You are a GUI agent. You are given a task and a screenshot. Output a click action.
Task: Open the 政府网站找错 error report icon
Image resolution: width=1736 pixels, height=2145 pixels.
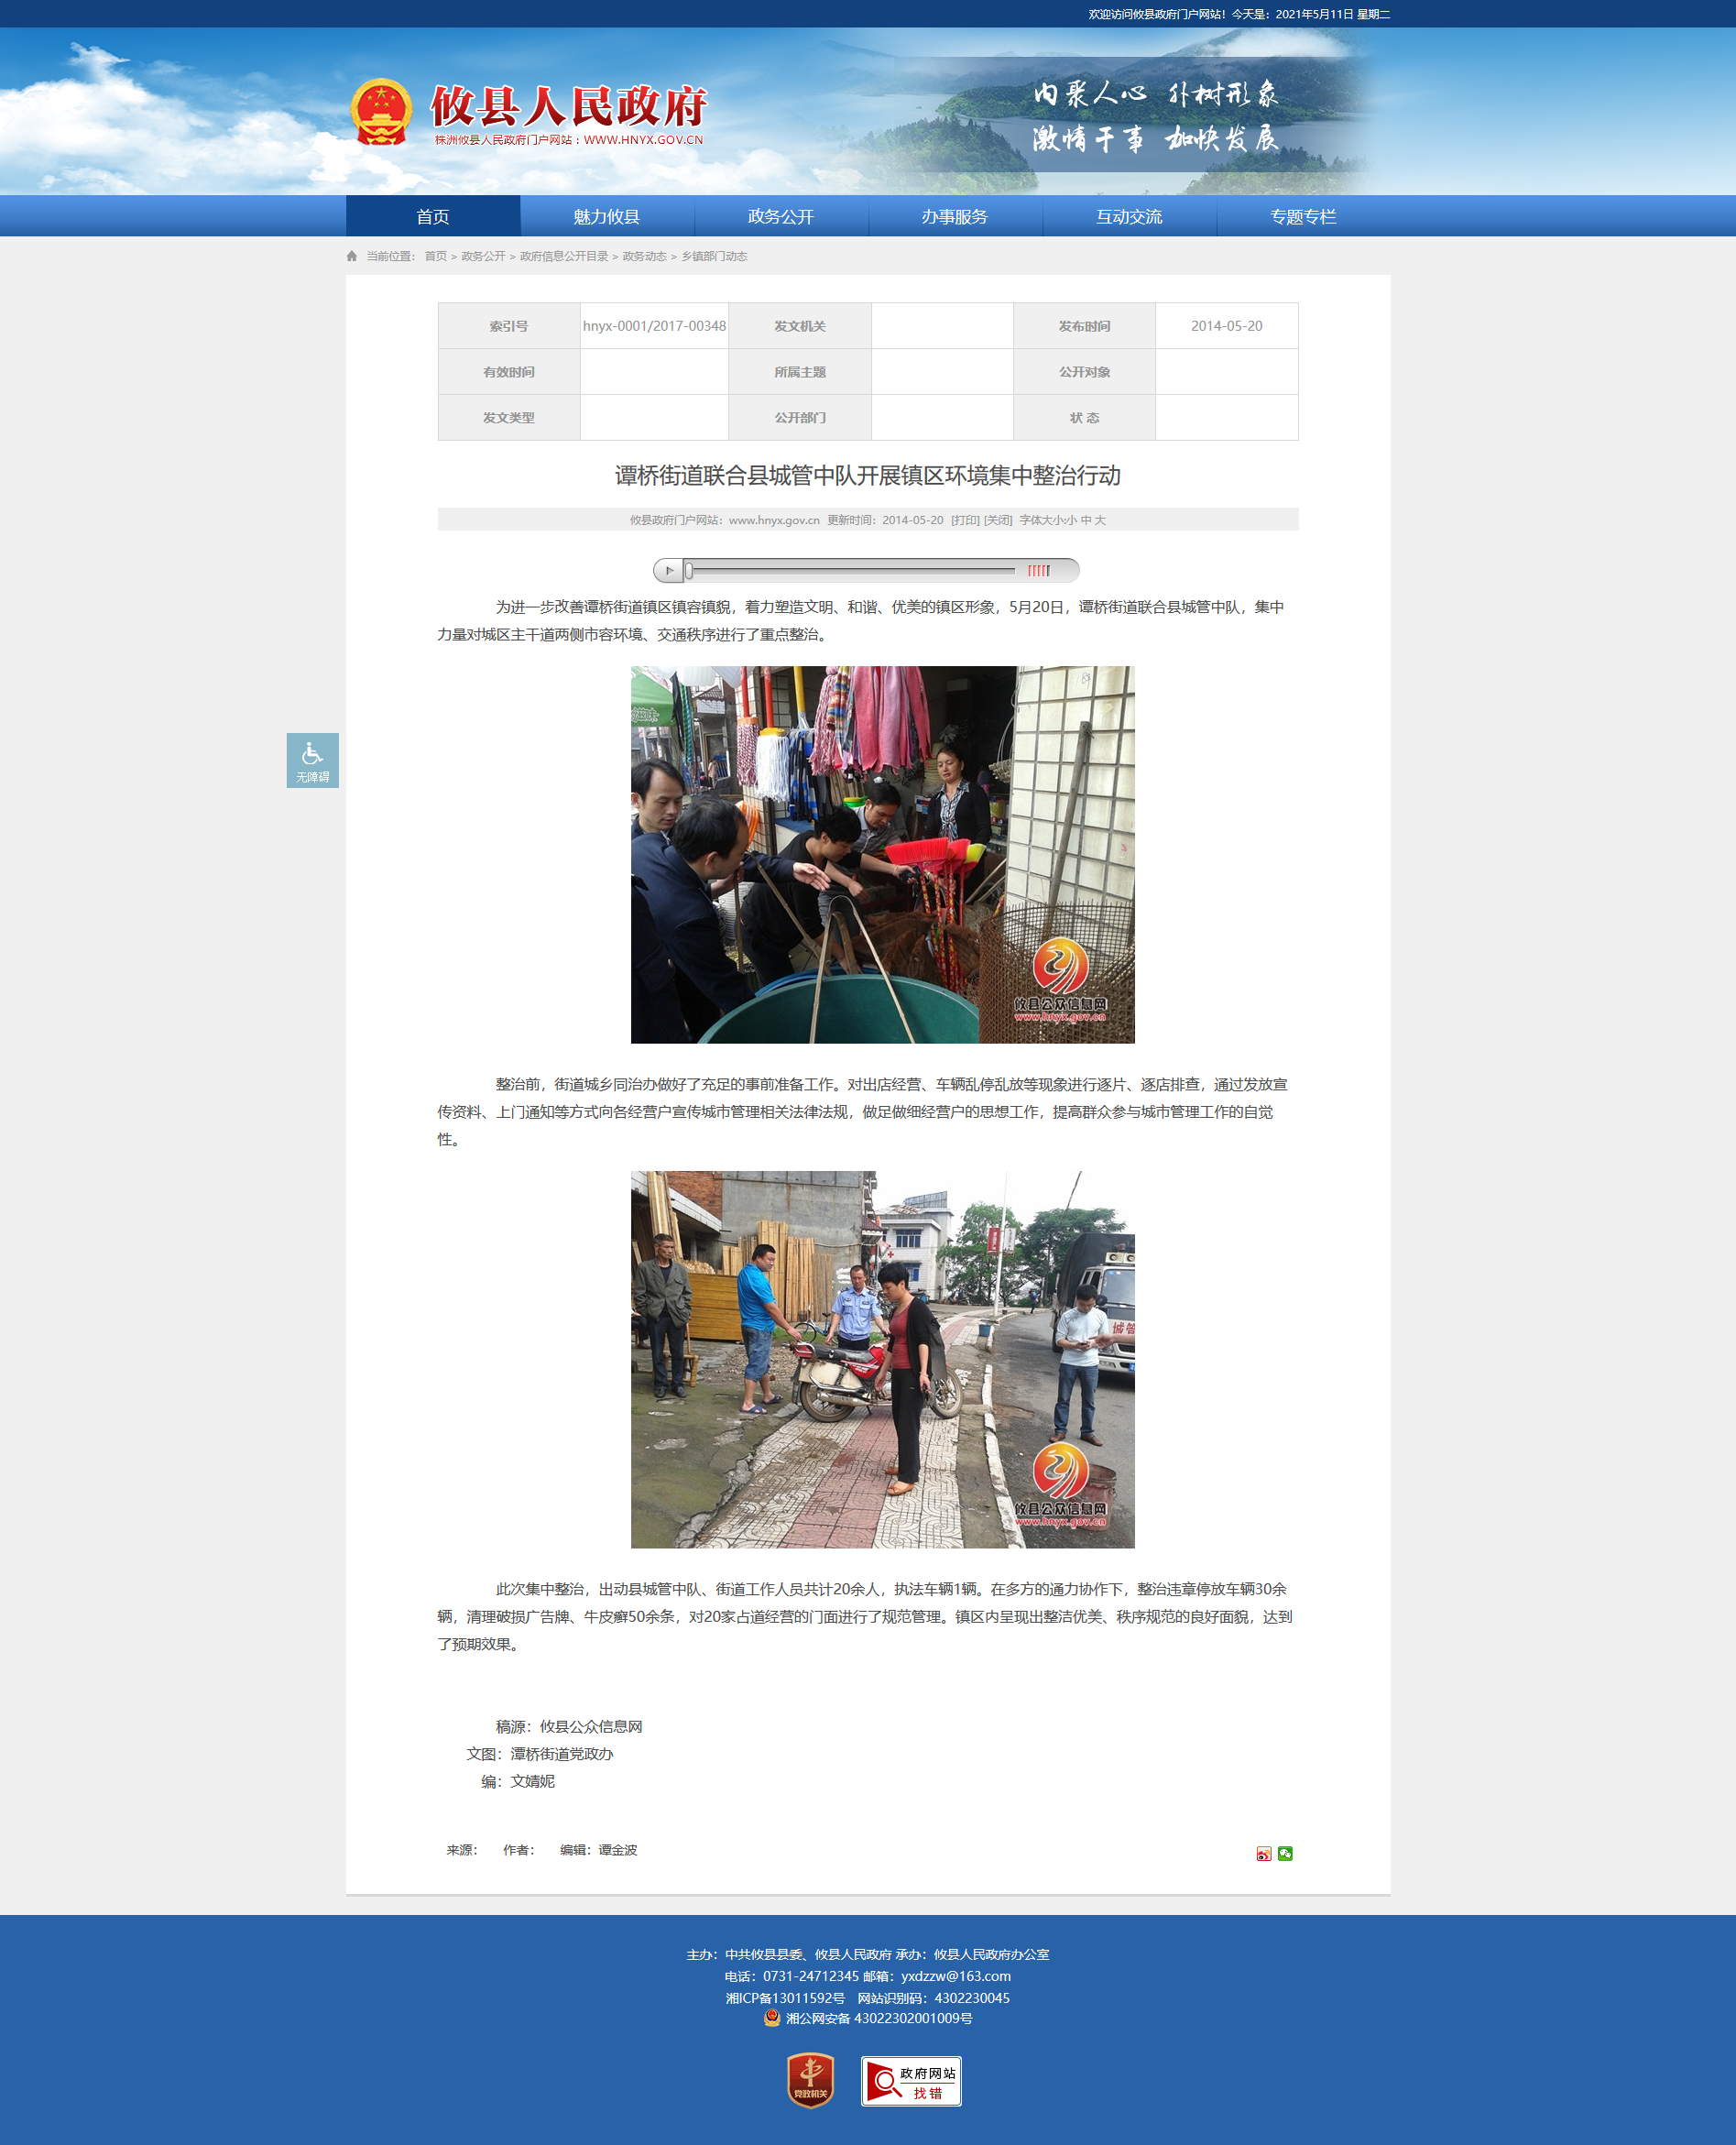pos(911,2081)
